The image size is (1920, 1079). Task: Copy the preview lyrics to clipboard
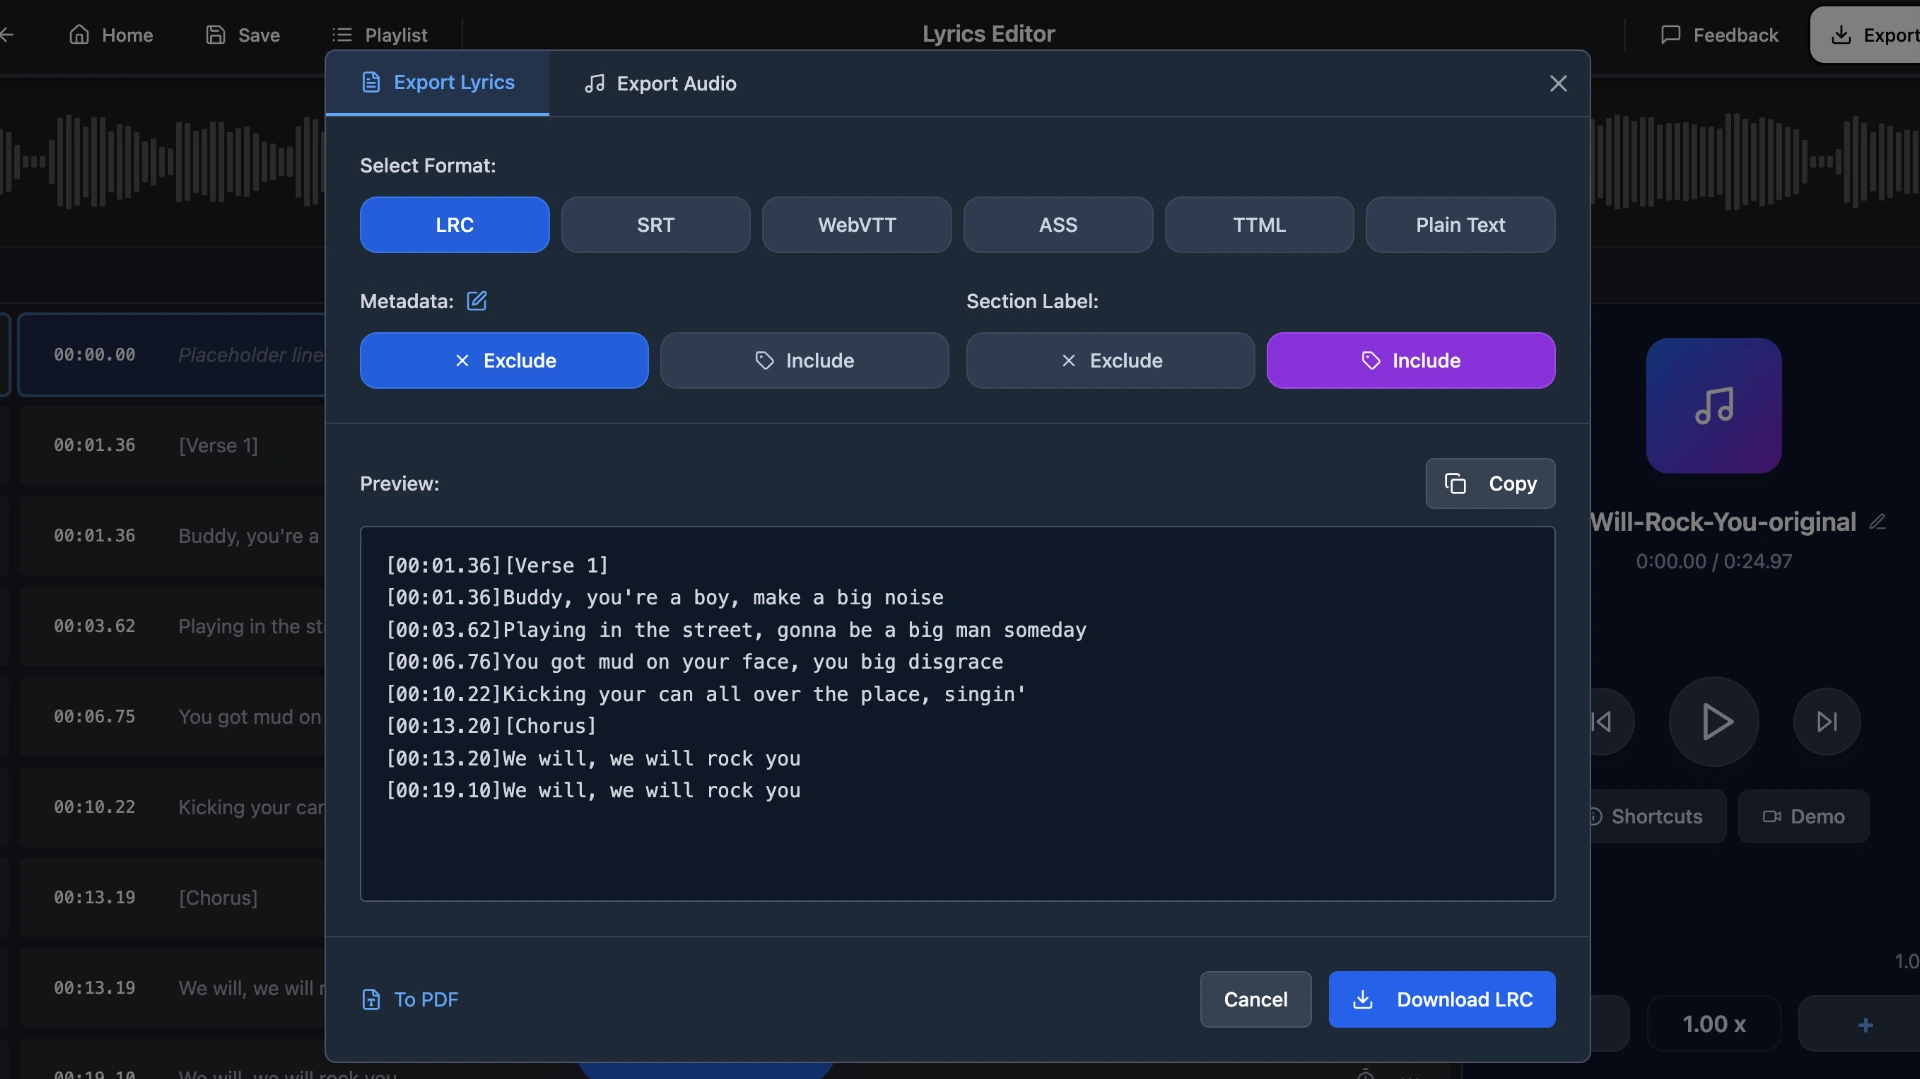point(1489,484)
